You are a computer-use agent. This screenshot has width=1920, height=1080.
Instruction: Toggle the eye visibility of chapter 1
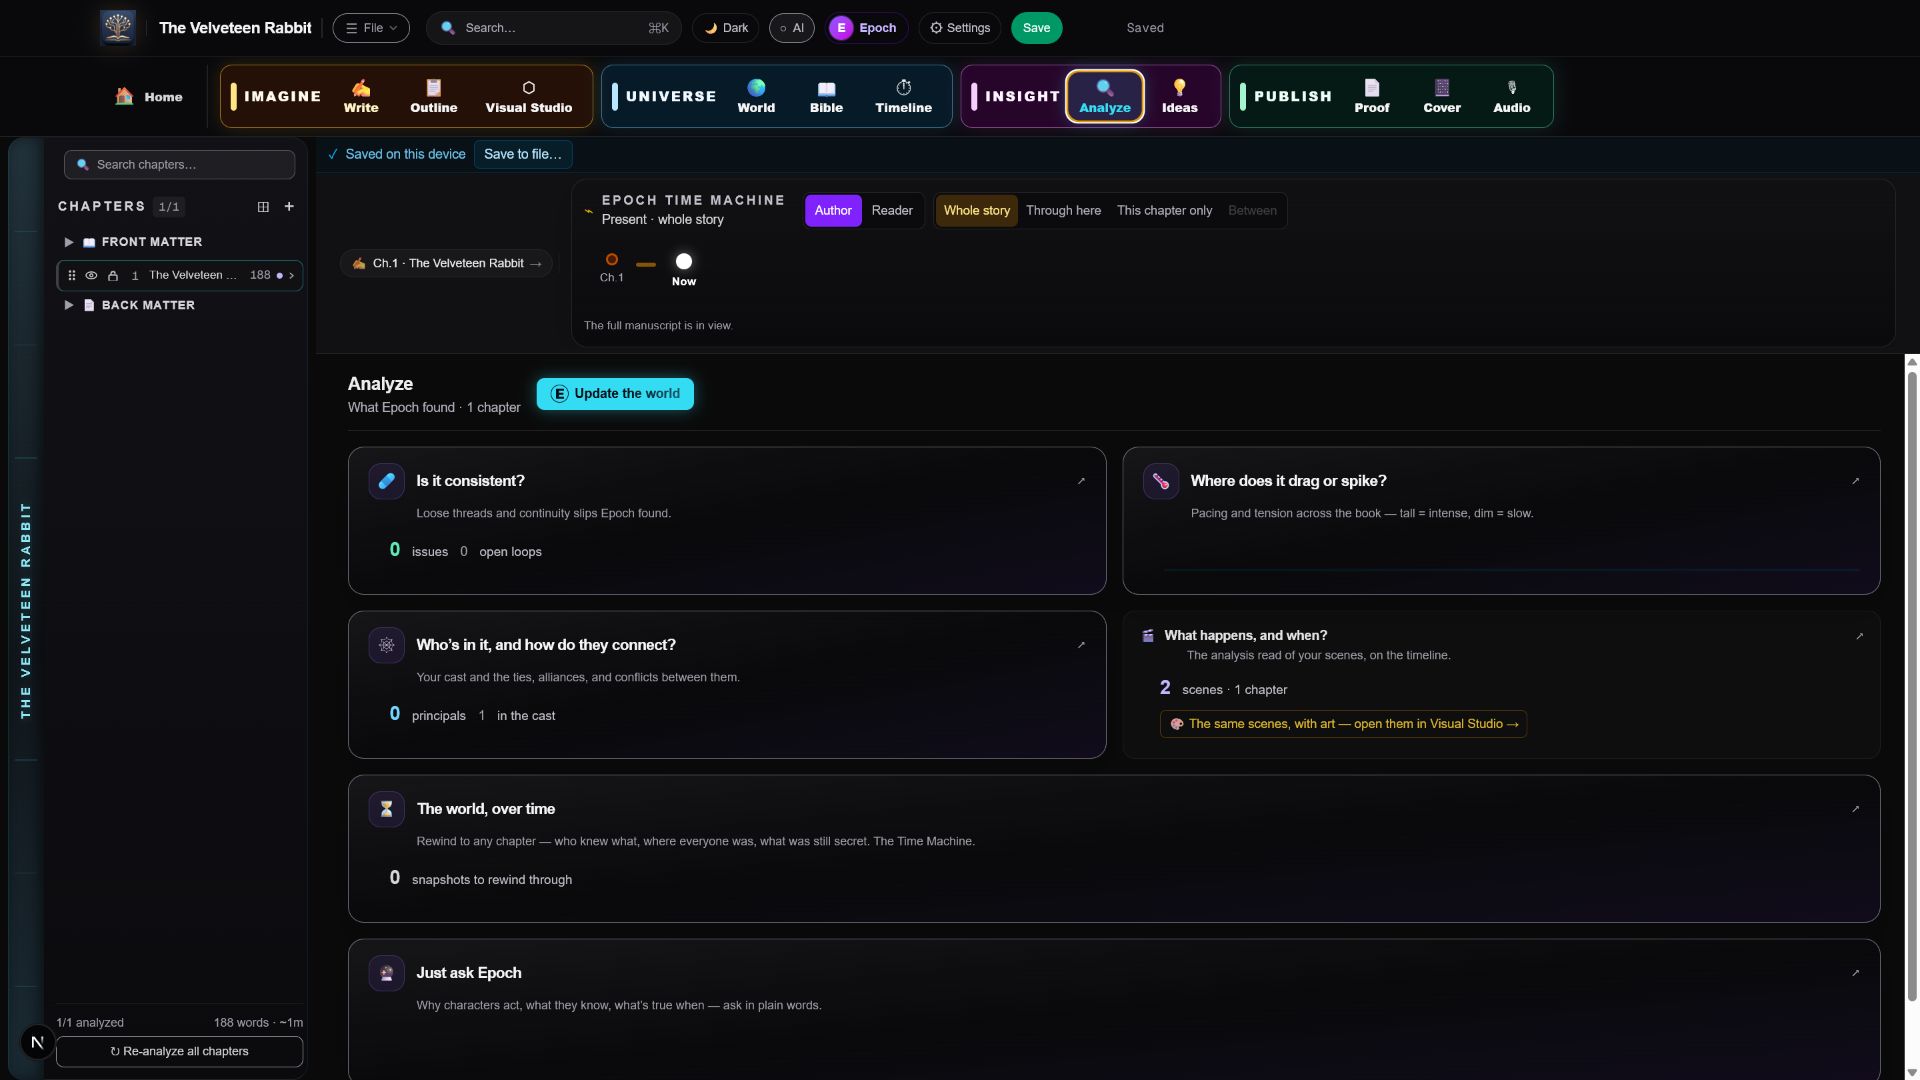pyautogui.click(x=91, y=276)
